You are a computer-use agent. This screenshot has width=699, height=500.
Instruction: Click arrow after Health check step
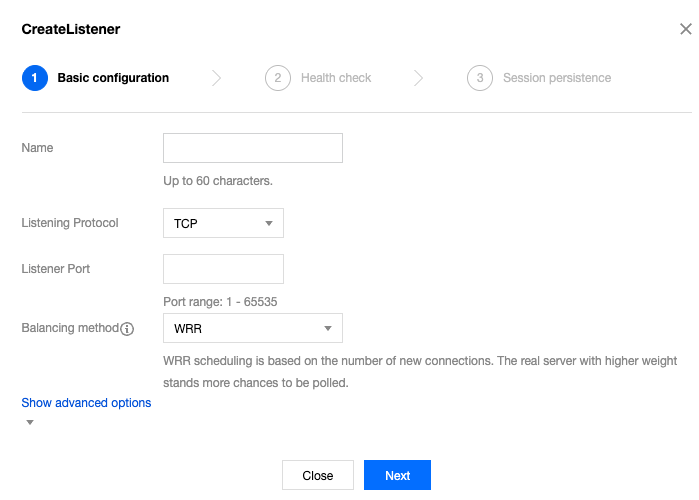(419, 78)
